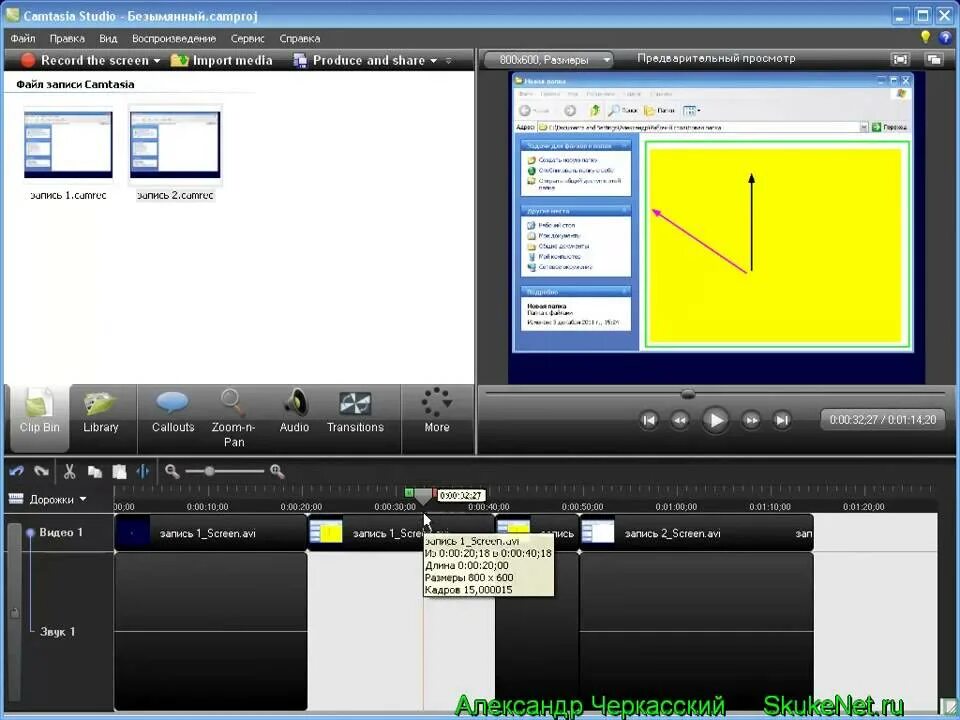Click the rewind button

(x=680, y=420)
